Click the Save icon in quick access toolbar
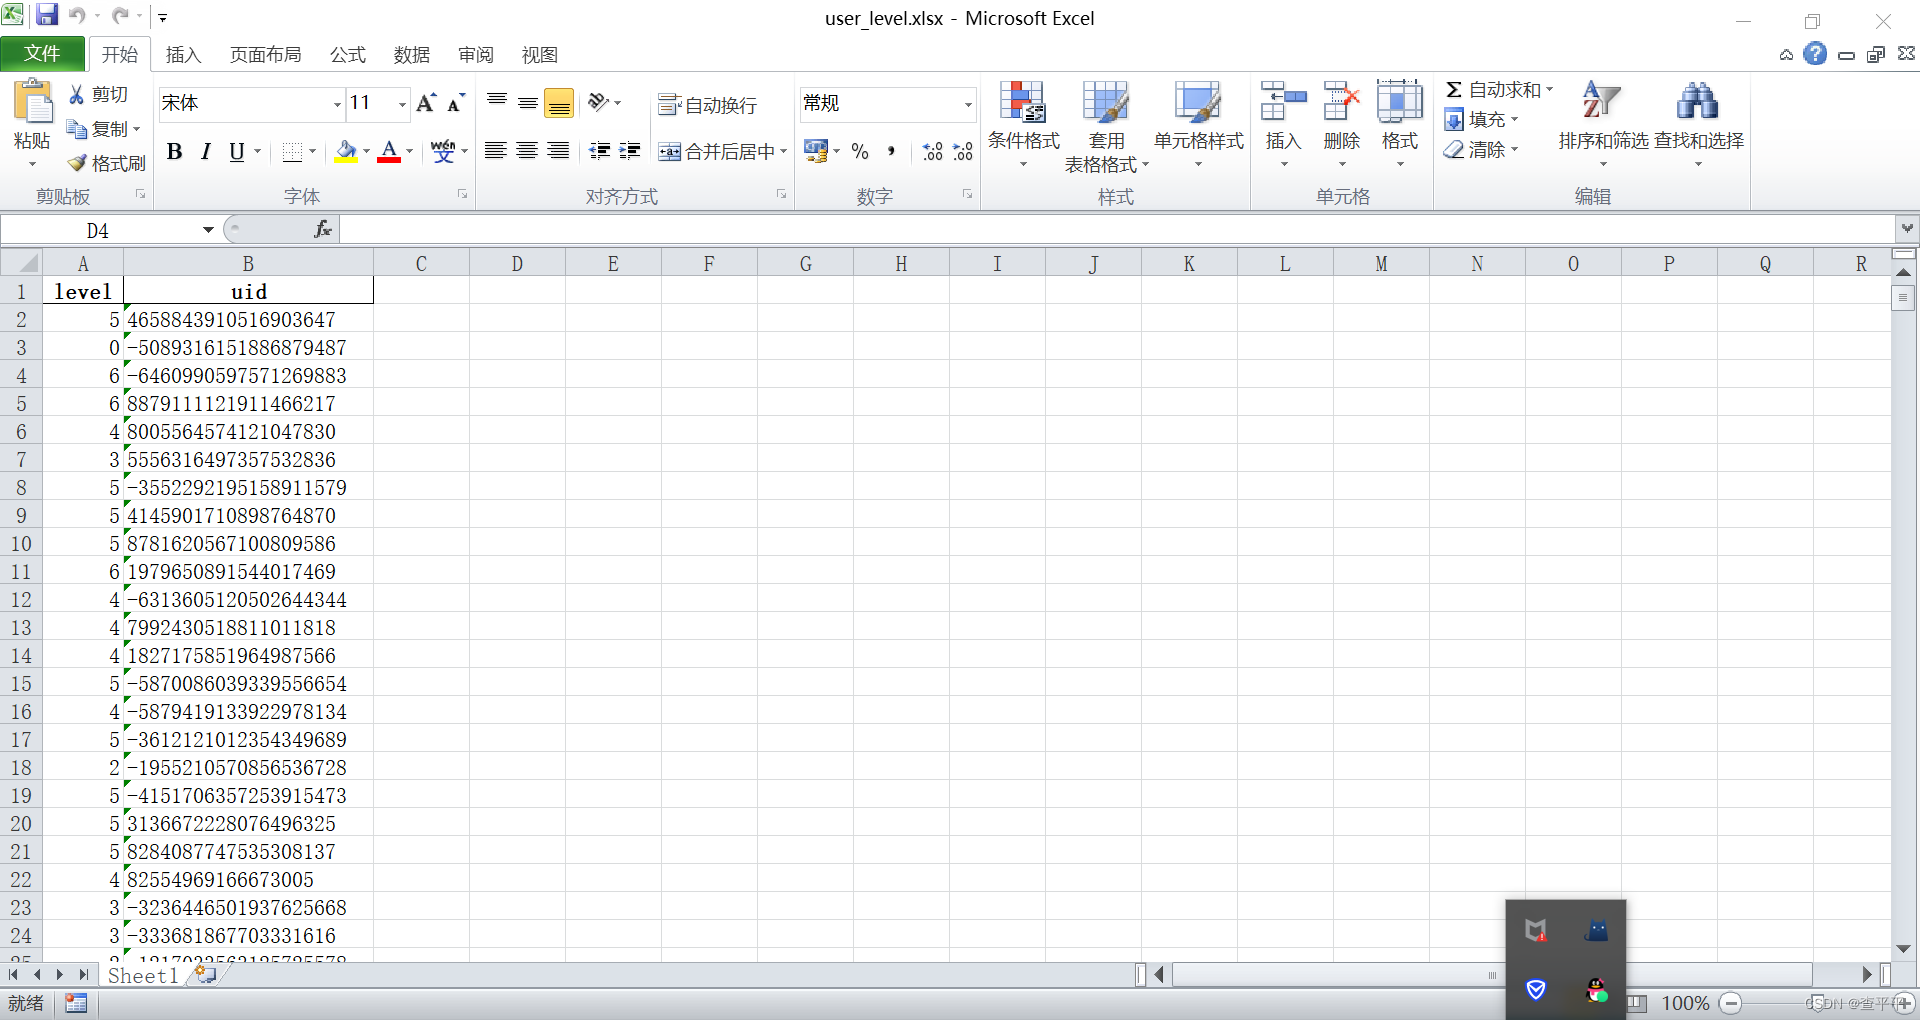The image size is (1920, 1020). point(47,15)
